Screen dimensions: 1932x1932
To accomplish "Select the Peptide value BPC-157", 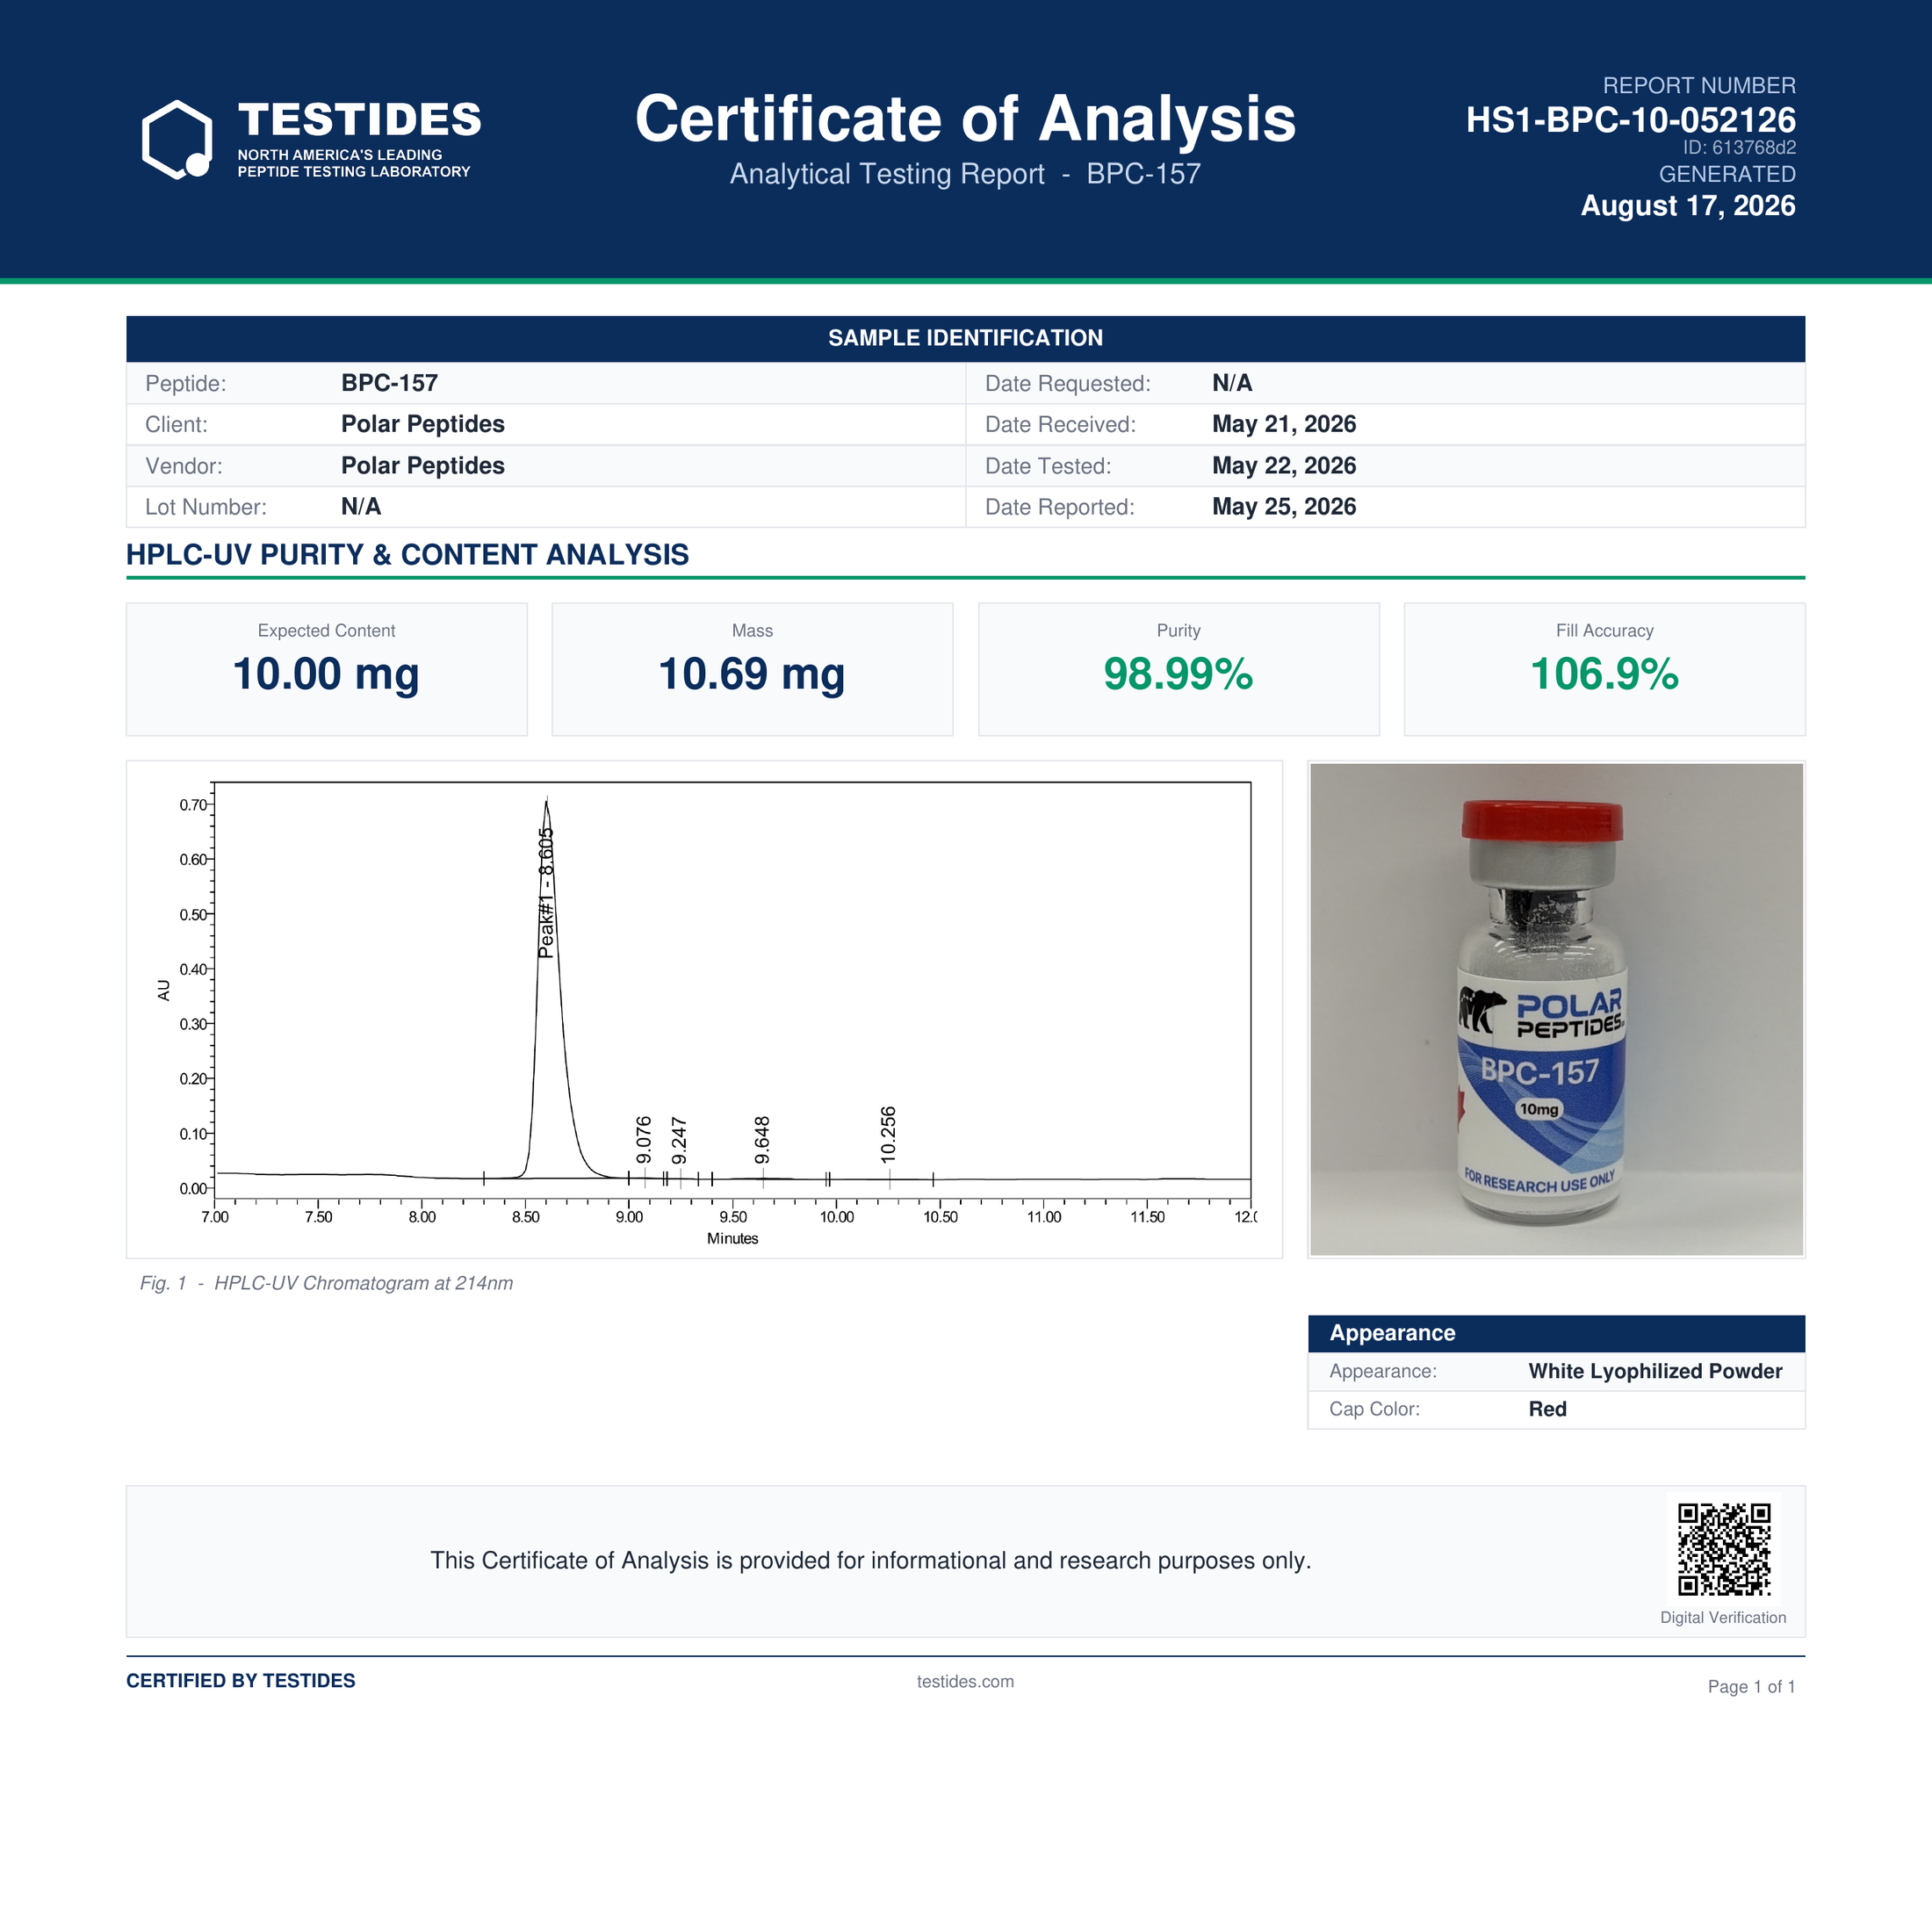I will (389, 383).
